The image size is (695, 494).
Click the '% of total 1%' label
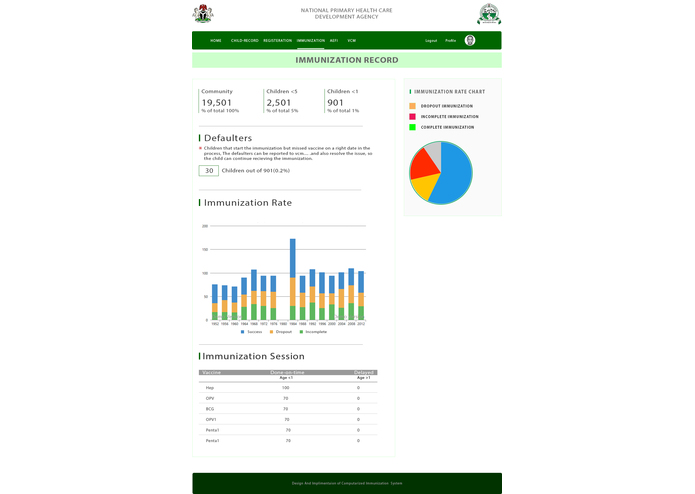click(x=343, y=111)
